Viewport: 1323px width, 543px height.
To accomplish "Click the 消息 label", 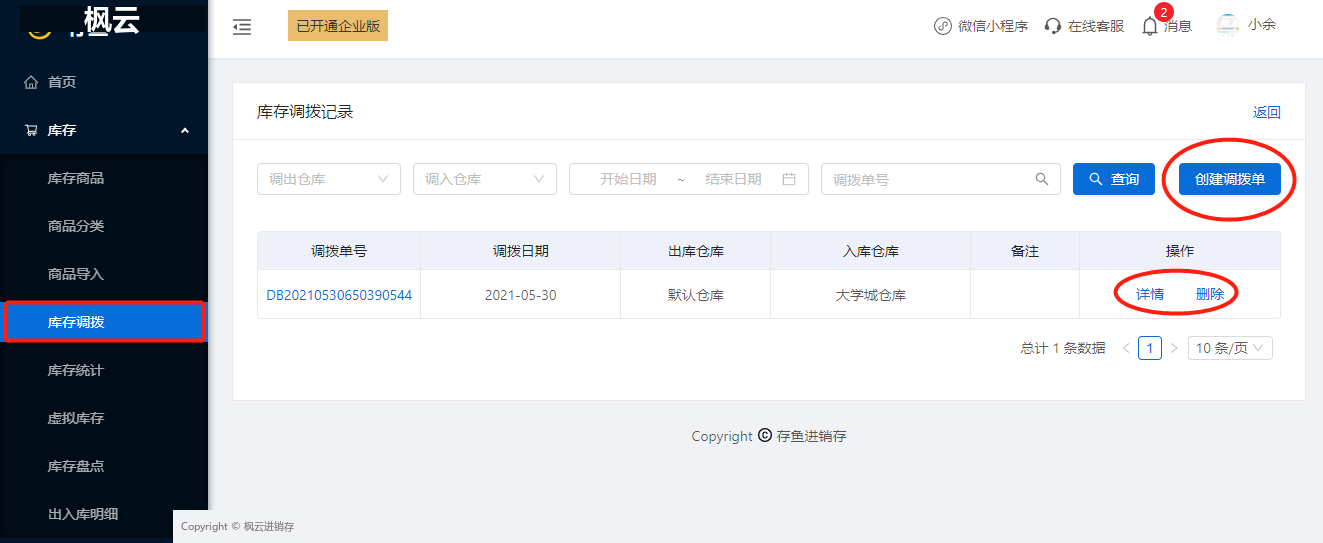I will click(1178, 27).
